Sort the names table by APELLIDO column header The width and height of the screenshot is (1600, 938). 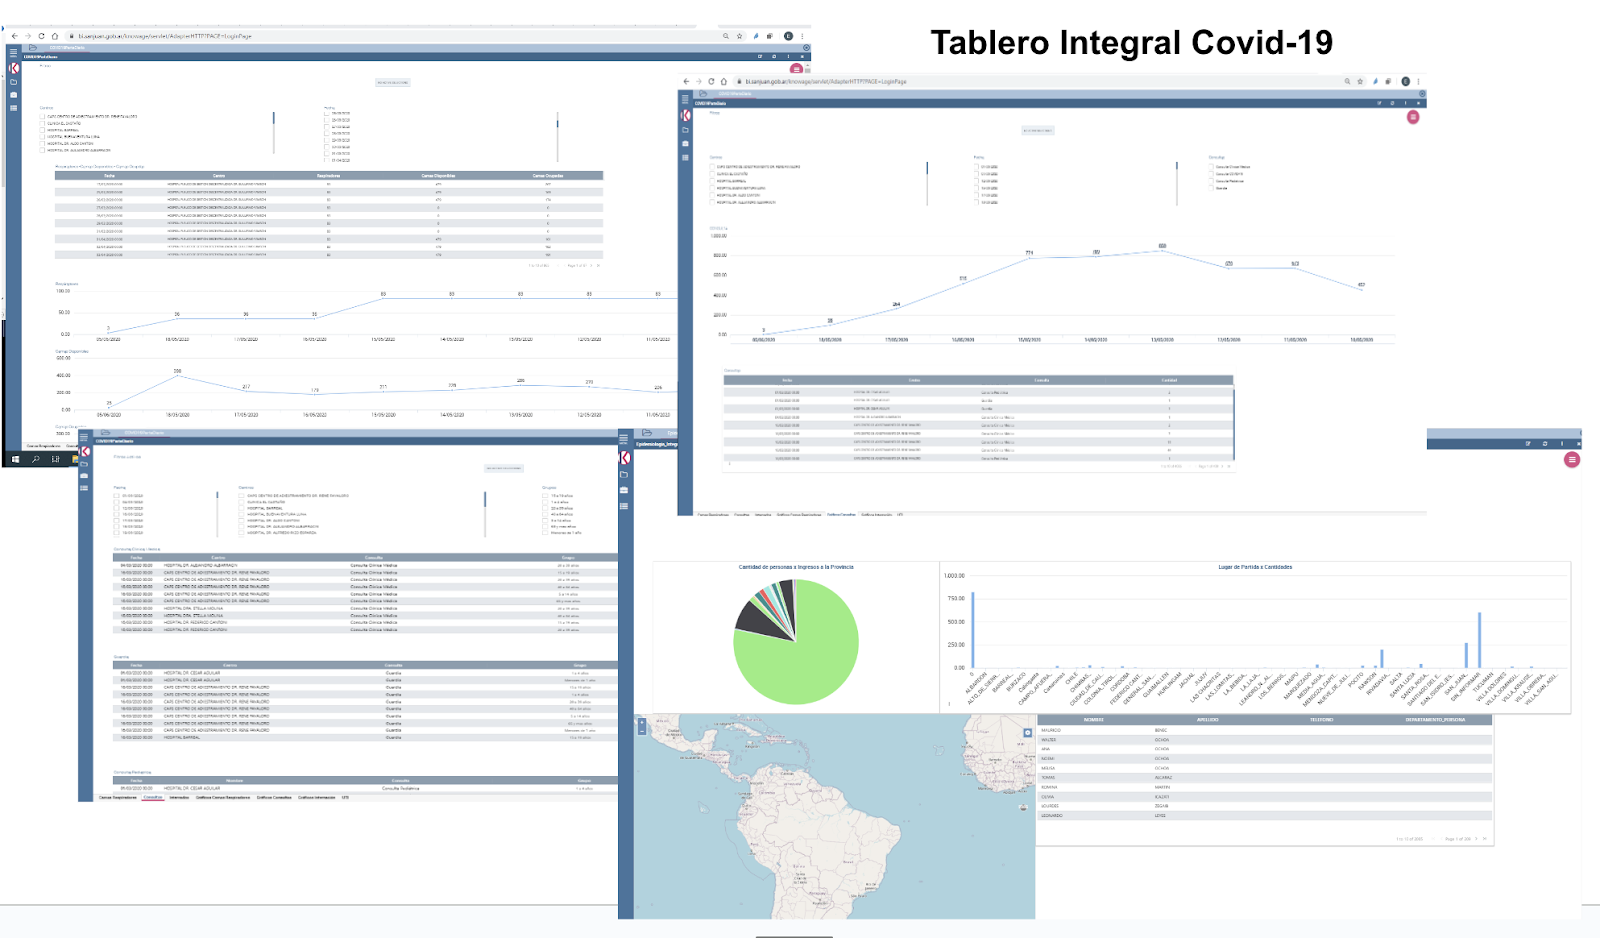pos(1208,720)
